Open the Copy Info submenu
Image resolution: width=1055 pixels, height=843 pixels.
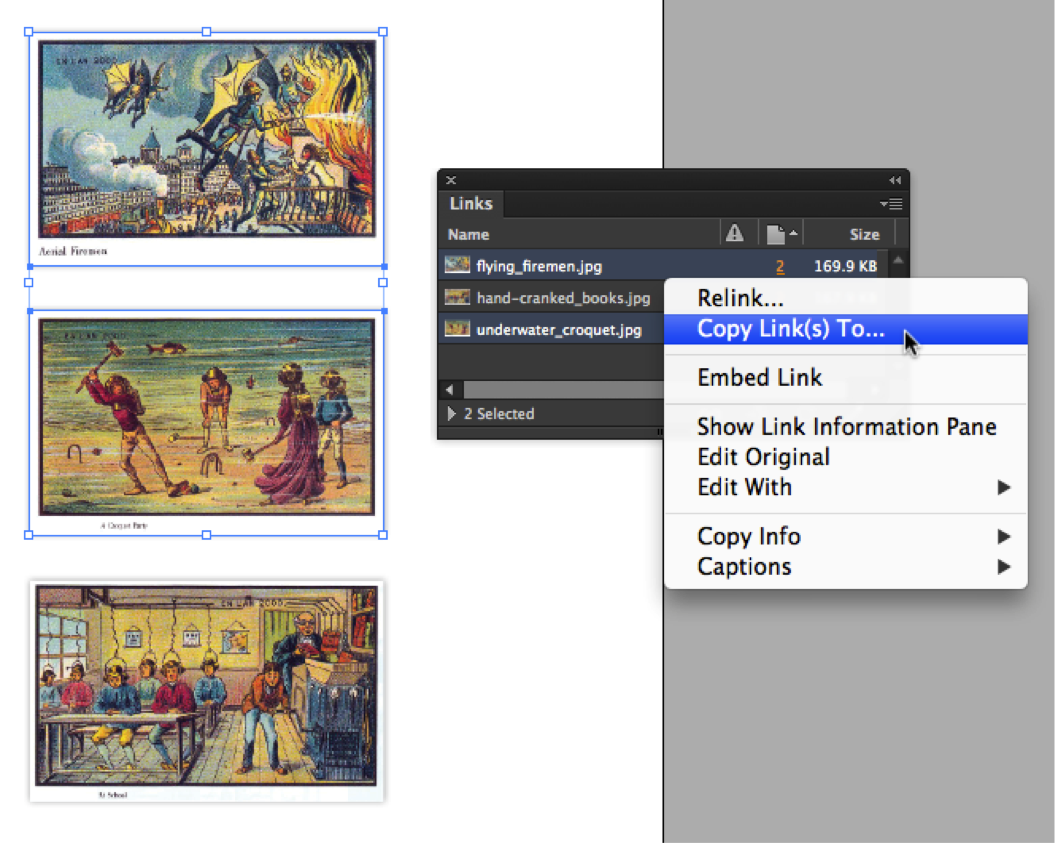coord(845,536)
